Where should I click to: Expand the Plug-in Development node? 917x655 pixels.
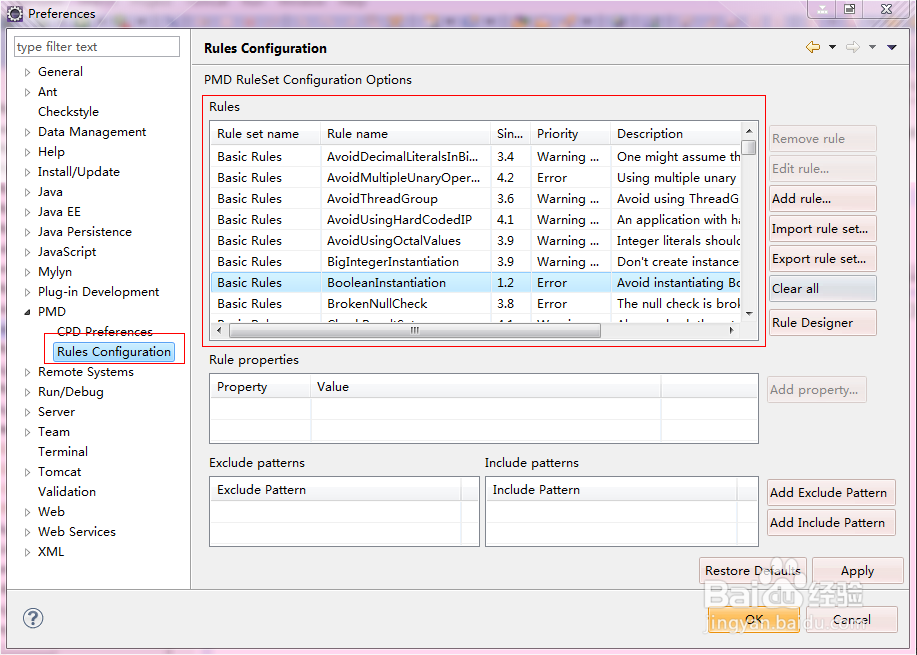coord(27,292)
